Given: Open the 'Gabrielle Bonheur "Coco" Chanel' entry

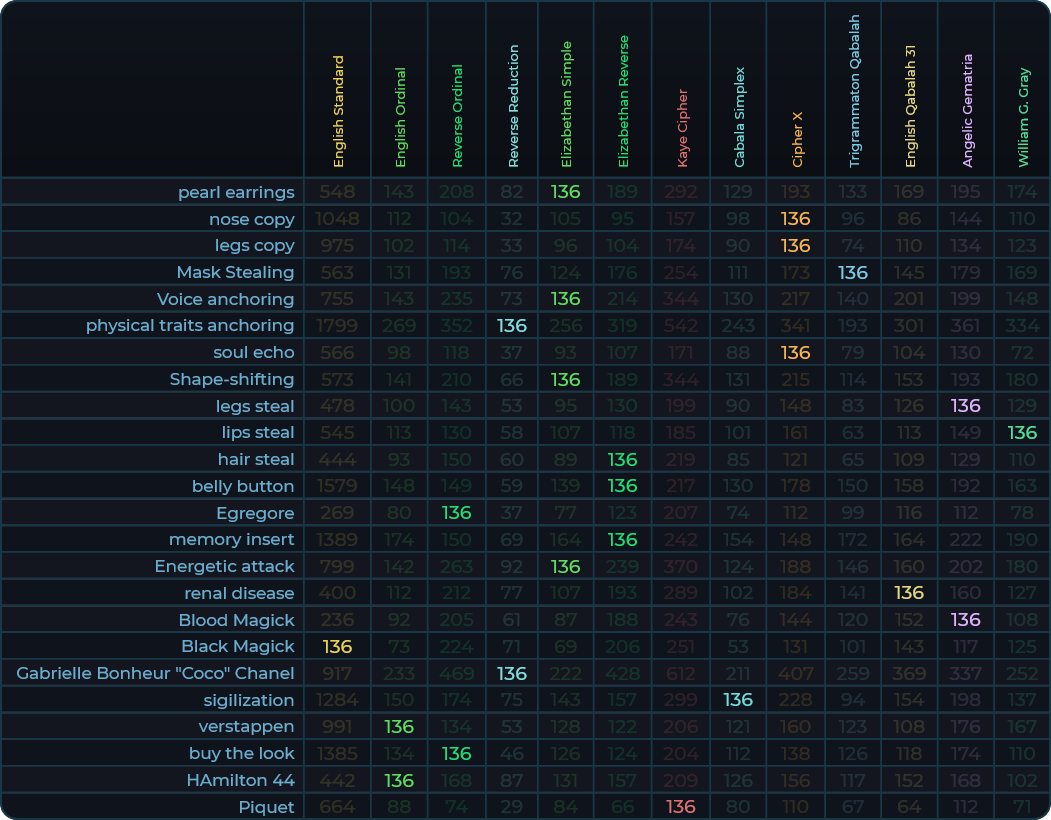Looking at the screenshot, I should click(155, 673).
